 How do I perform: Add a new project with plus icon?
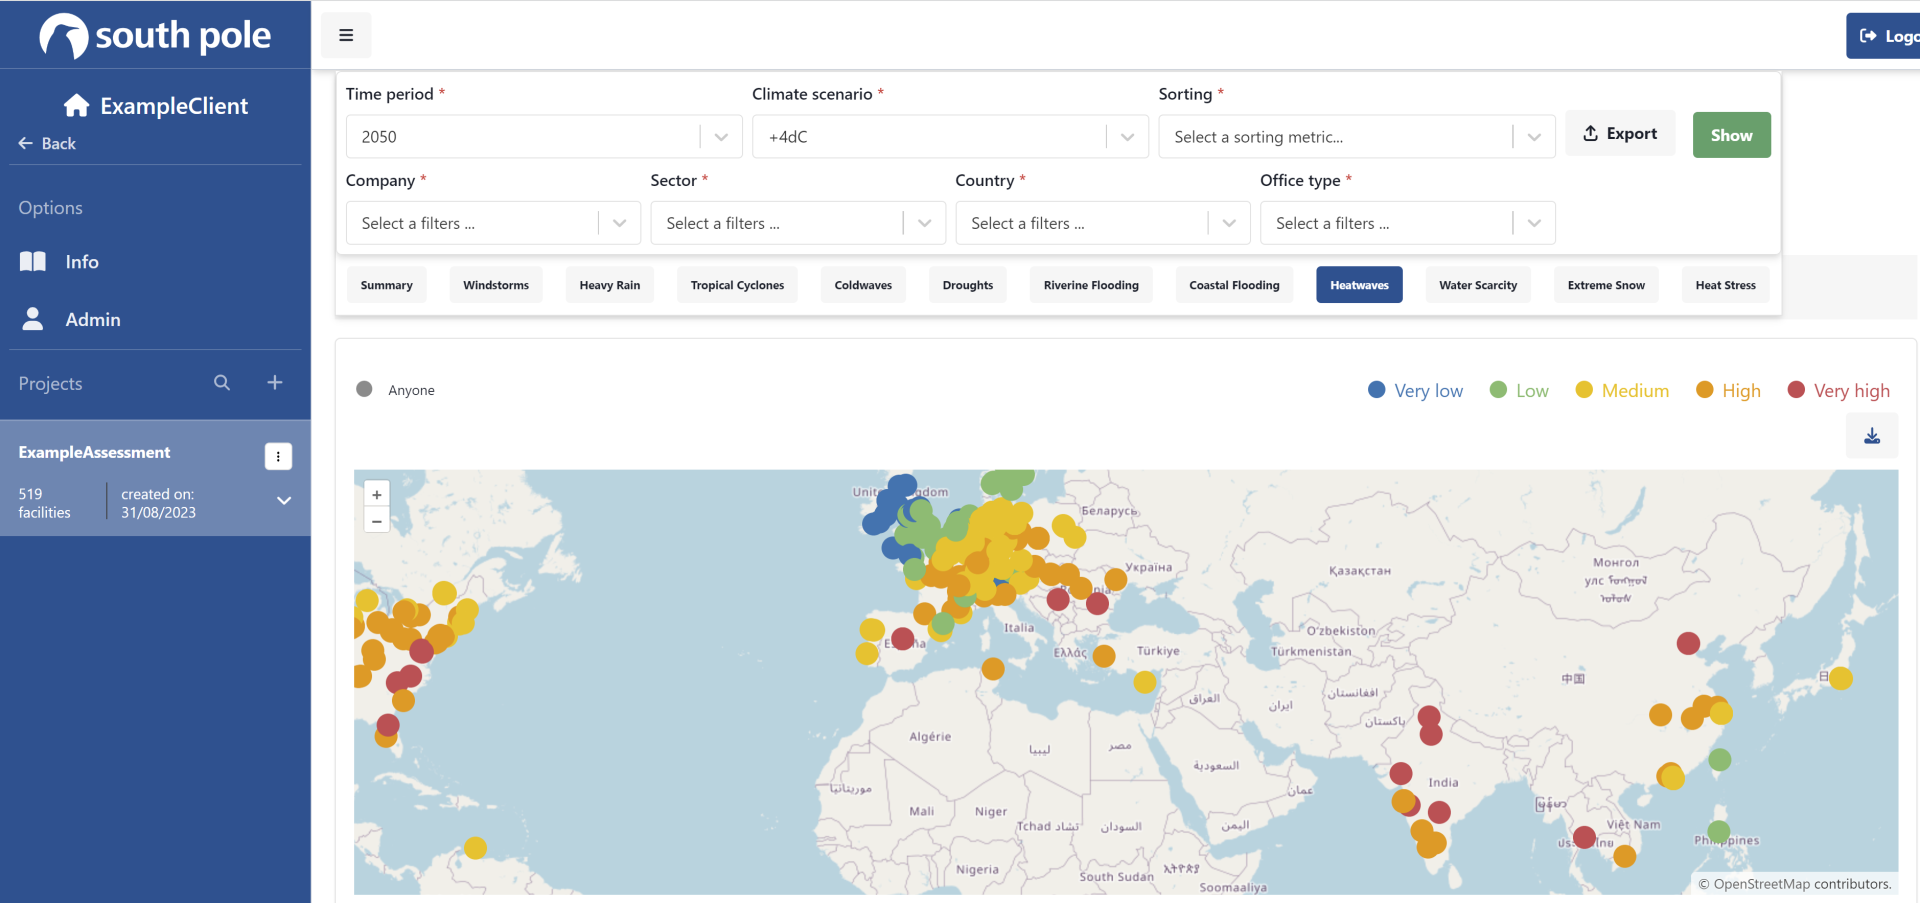[x=275, y=383]
